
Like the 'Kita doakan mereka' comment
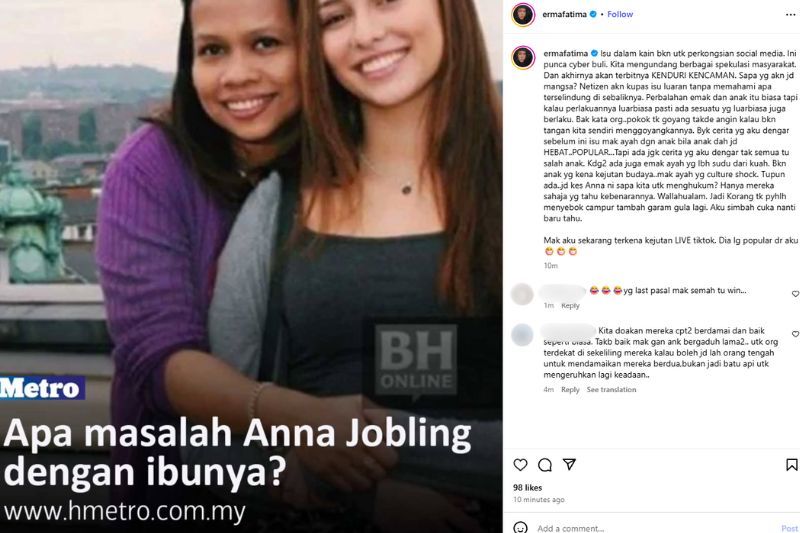pyautogui.click(x=795, y=334)
